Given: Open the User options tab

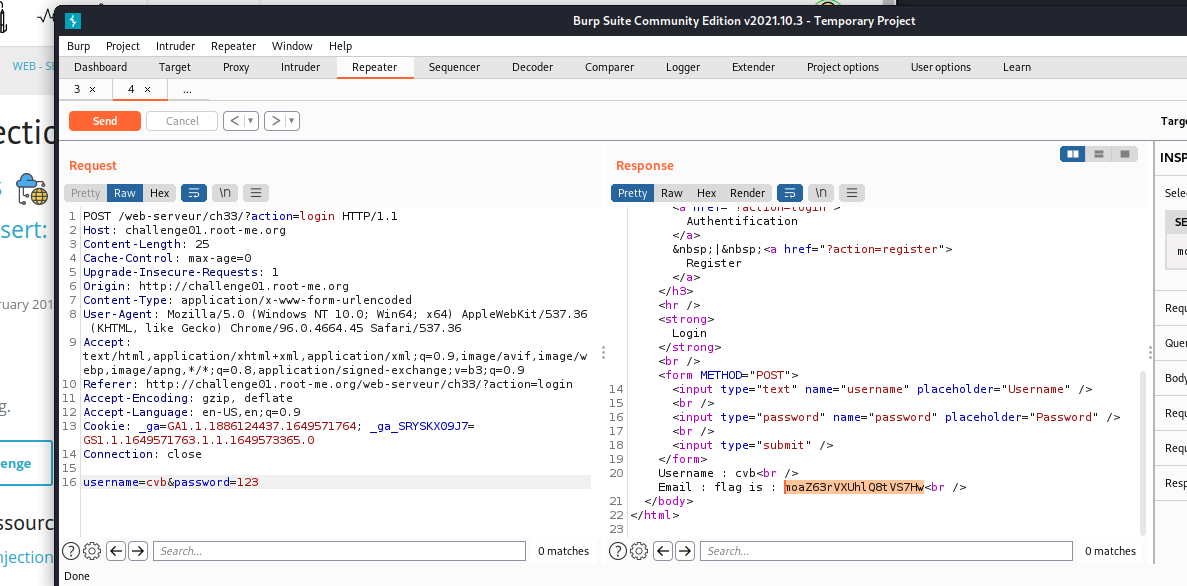Looking at the screenshot, I should (941, 67).
